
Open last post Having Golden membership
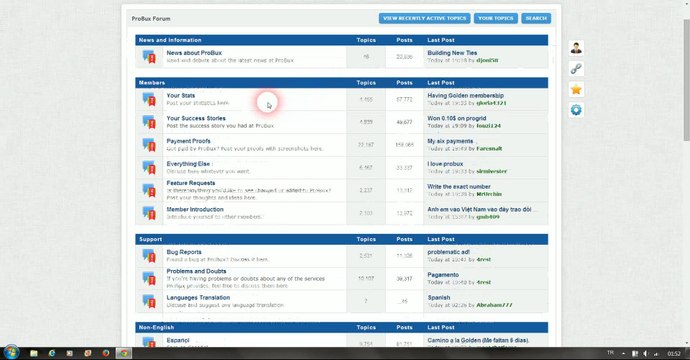[466, 96]
